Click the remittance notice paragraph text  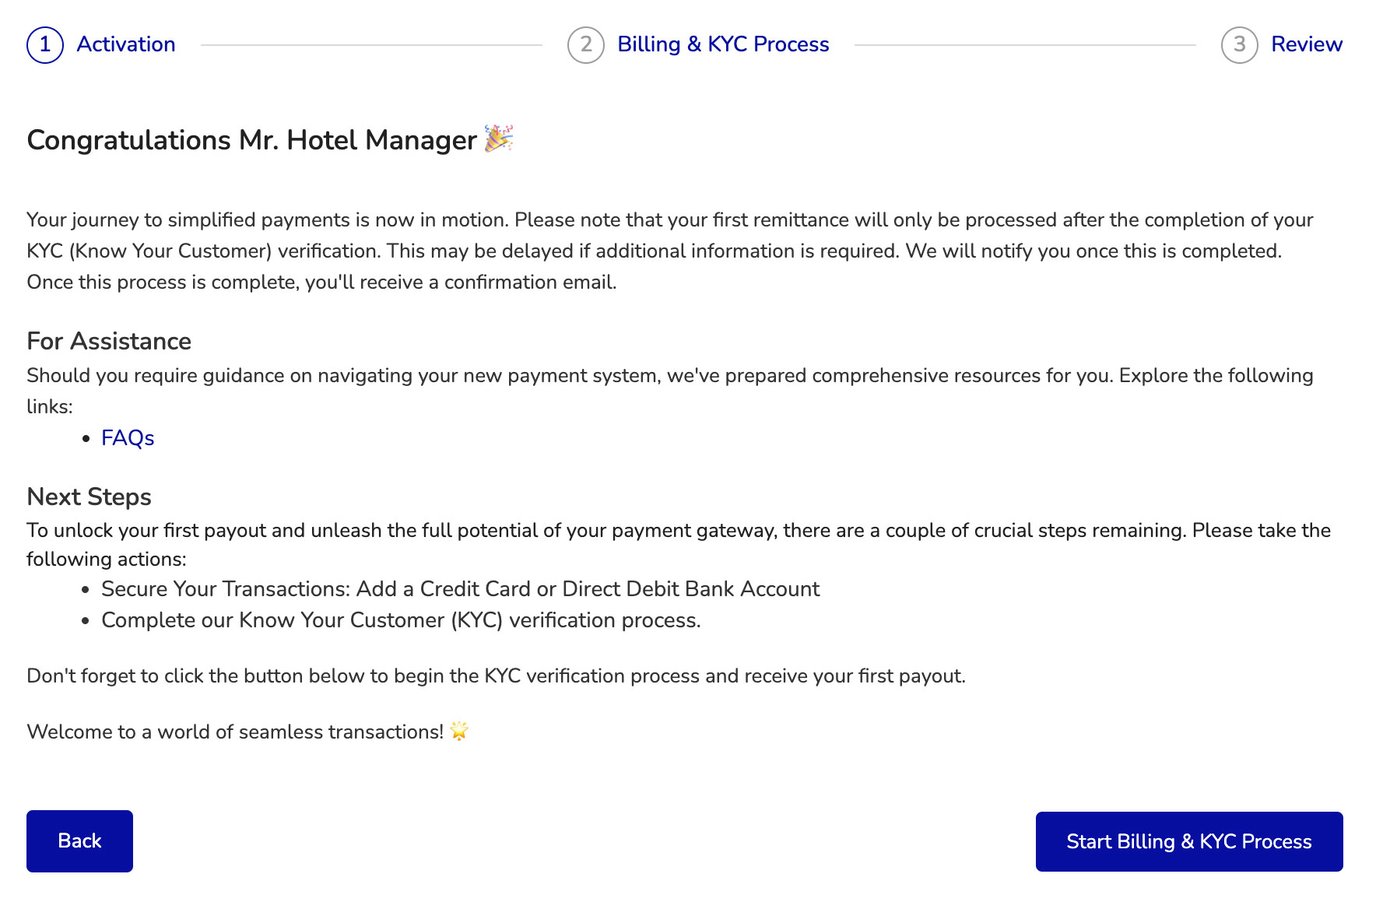pyautogui.click(x=660, y=250)
